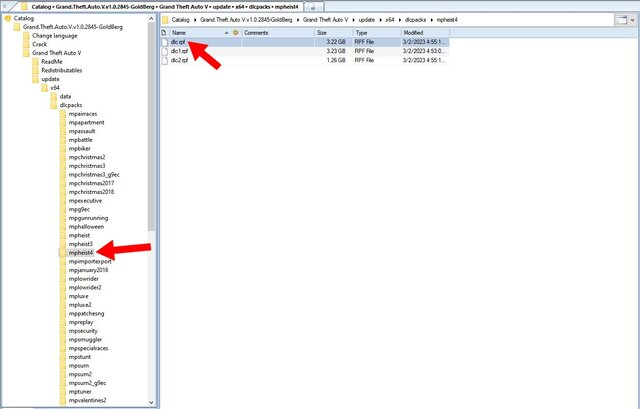This screenshot has width=640, height=409.
Task: Open the view layout dropdown
Action: point(632,20)
